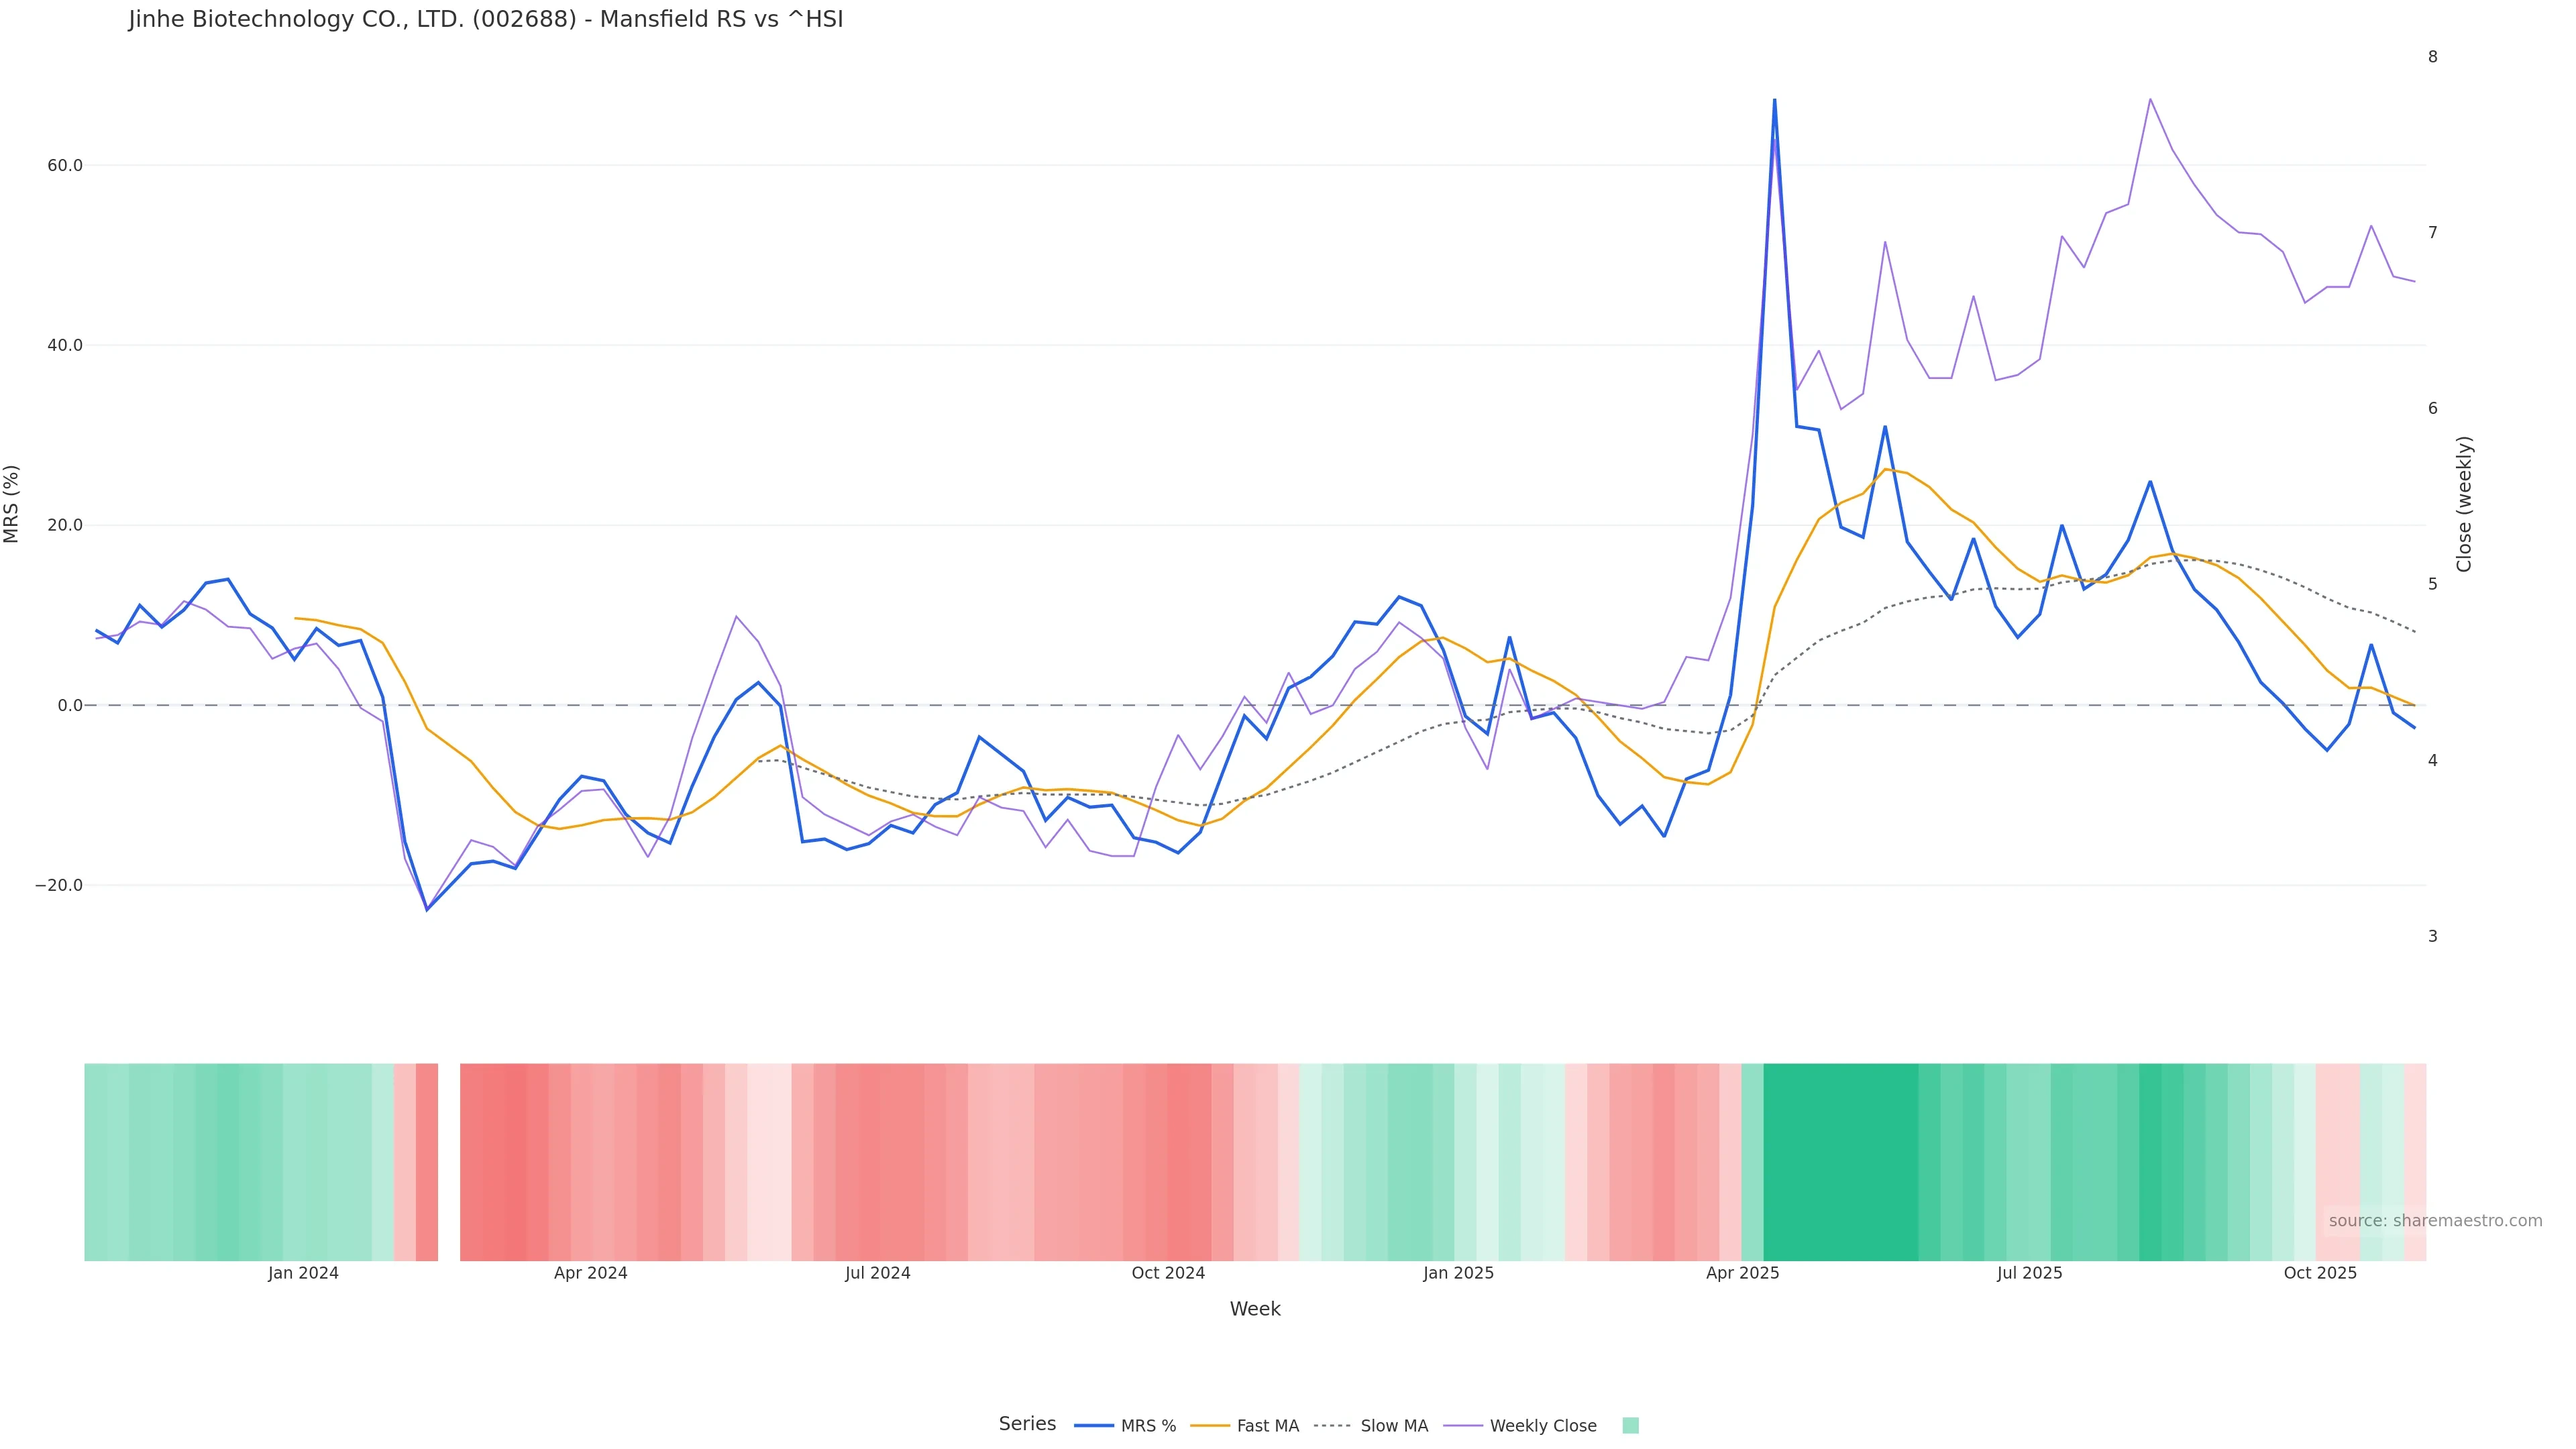Image resolution: width=2576 pixels, height=1449 pixels.
Task: Click the Jan 2024 x-axis tick label
Action: click(x=303, y=1273)
